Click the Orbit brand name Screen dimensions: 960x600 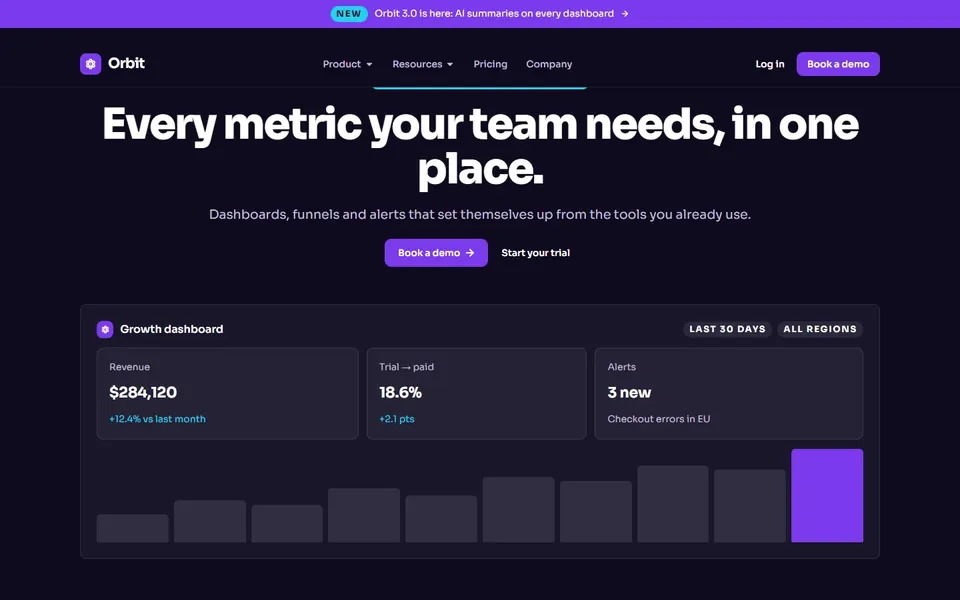pyautogui.click(x=126, y=63)
